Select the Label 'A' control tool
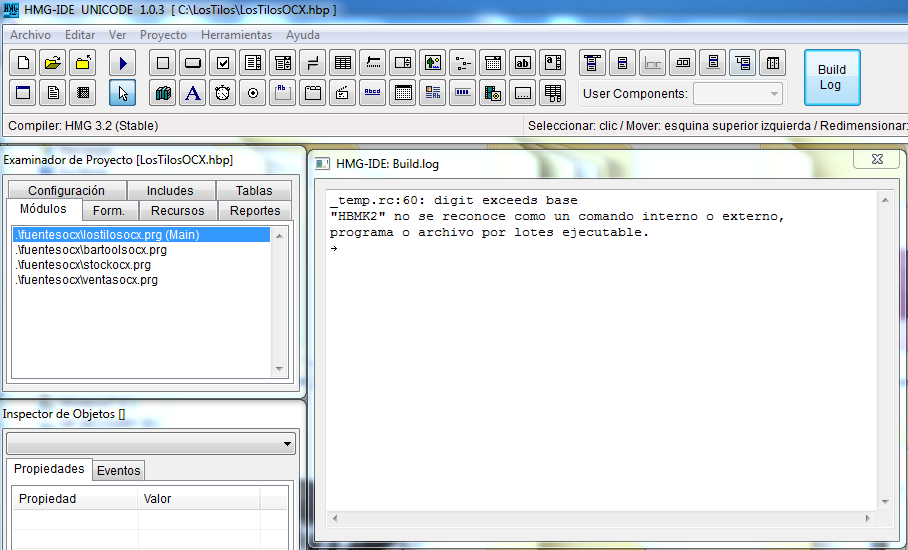The width and height of the screenshot is (908, 550). 193,93
